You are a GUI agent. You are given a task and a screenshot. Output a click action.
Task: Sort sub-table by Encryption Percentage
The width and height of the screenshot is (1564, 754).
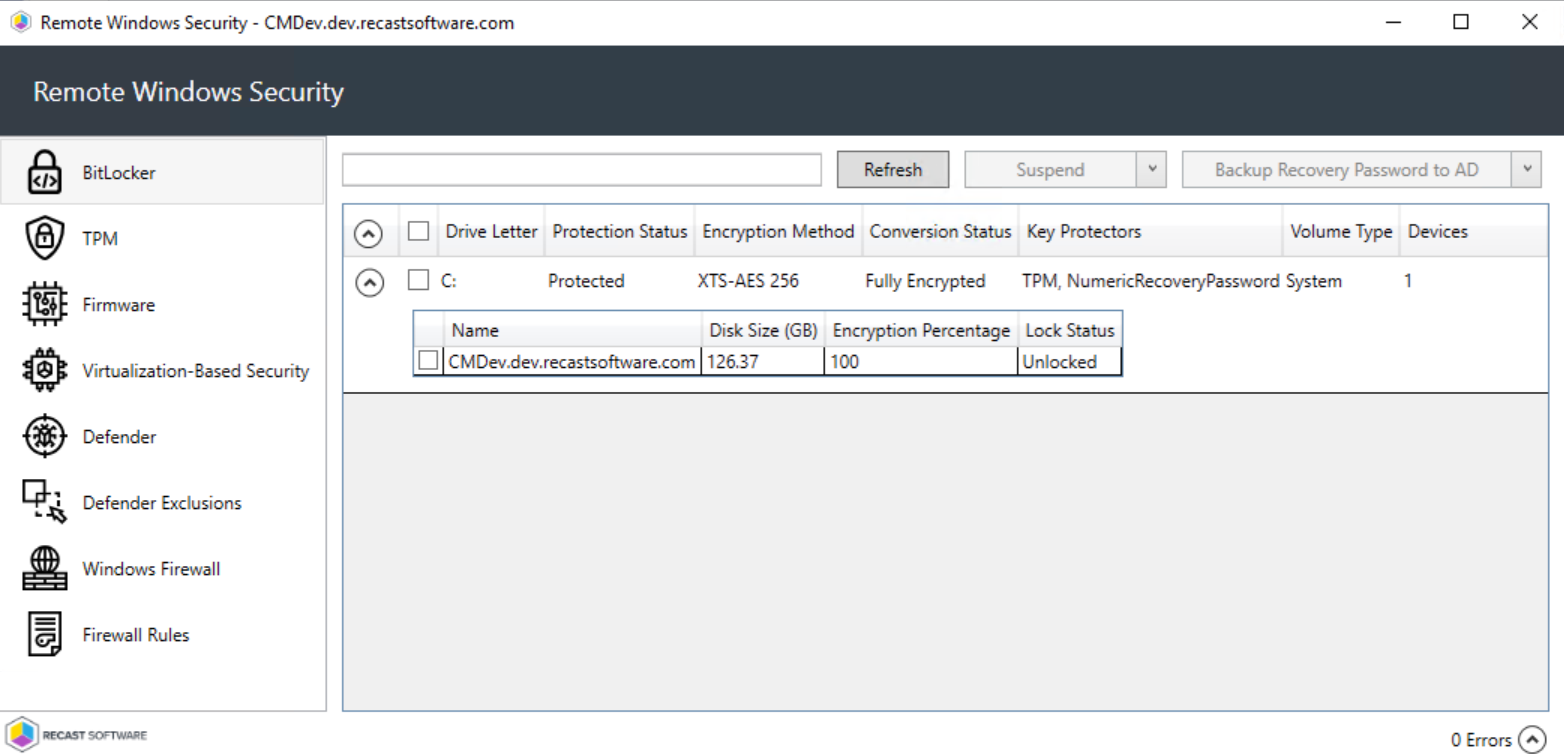point(922,330)
